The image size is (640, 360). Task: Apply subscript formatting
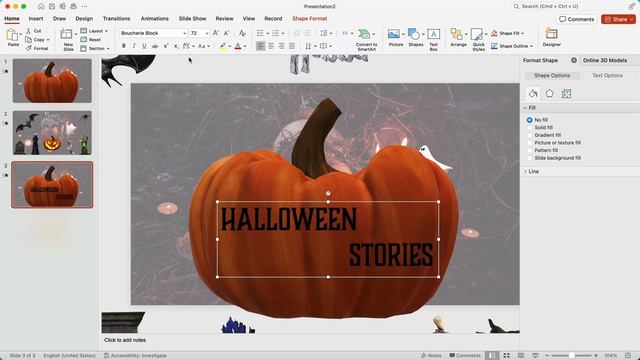[x=176, y=46]
